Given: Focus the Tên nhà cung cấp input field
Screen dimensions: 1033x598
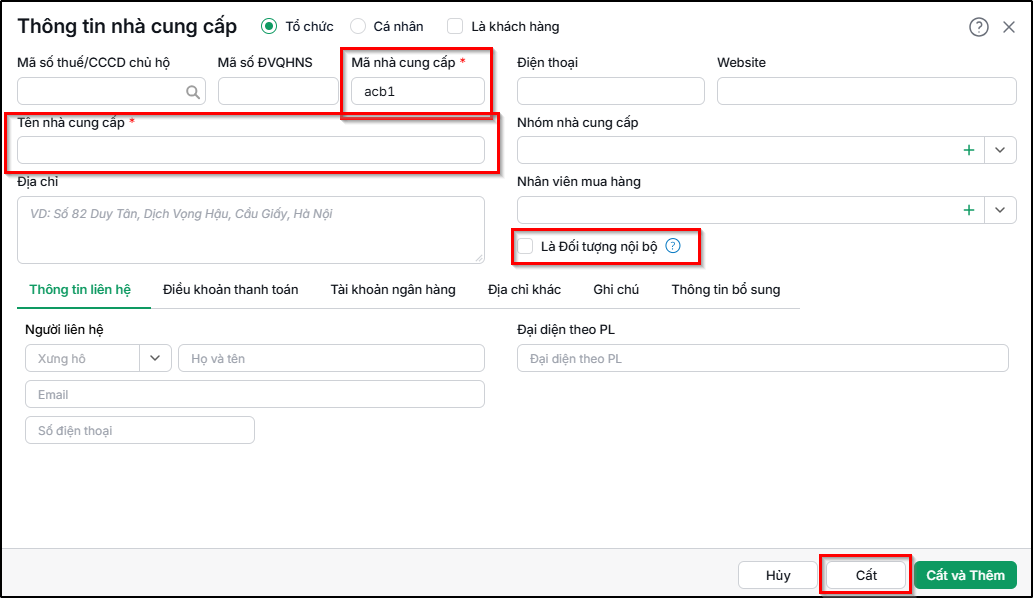Looking at the screenshot, I should [x=251, y=150].
